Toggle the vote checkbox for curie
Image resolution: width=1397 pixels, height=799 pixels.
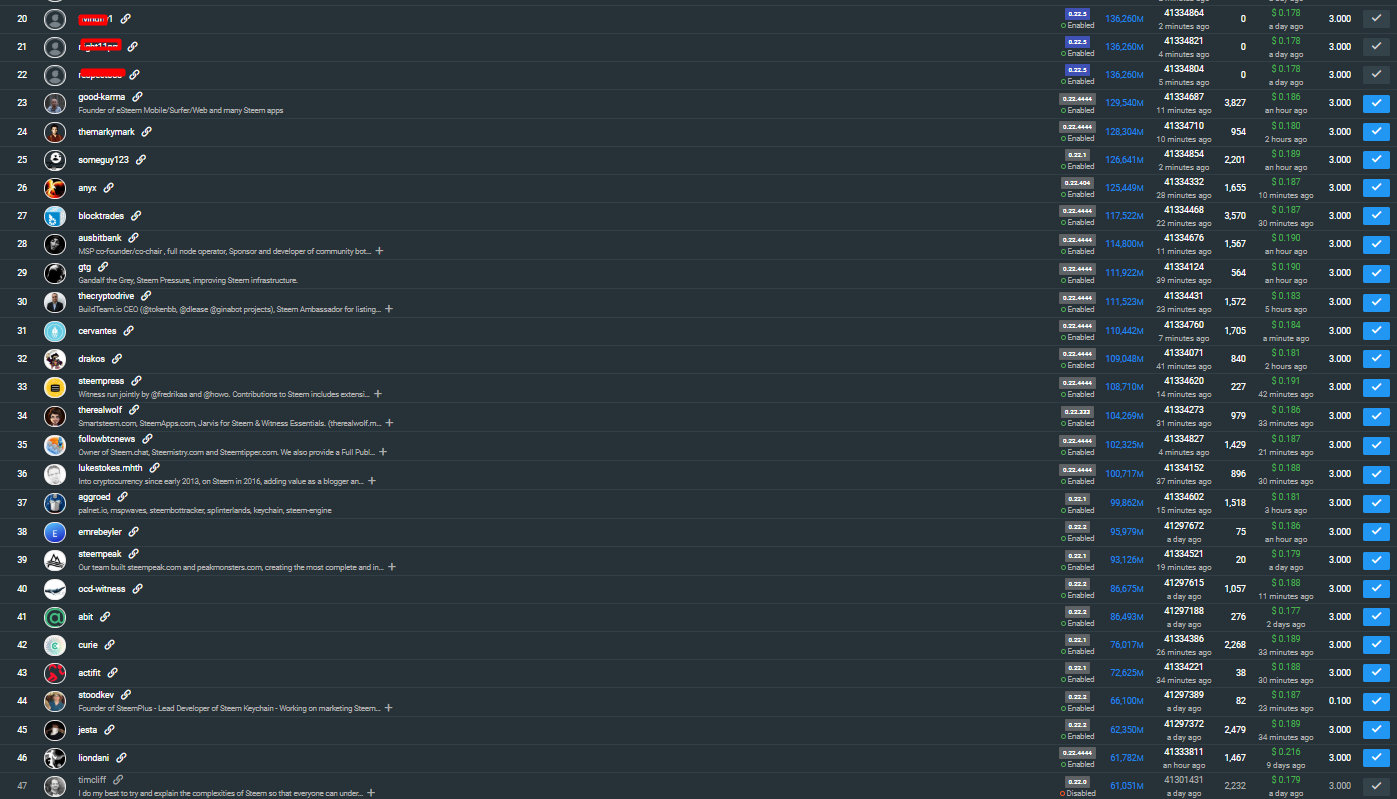coord(1376,645)
